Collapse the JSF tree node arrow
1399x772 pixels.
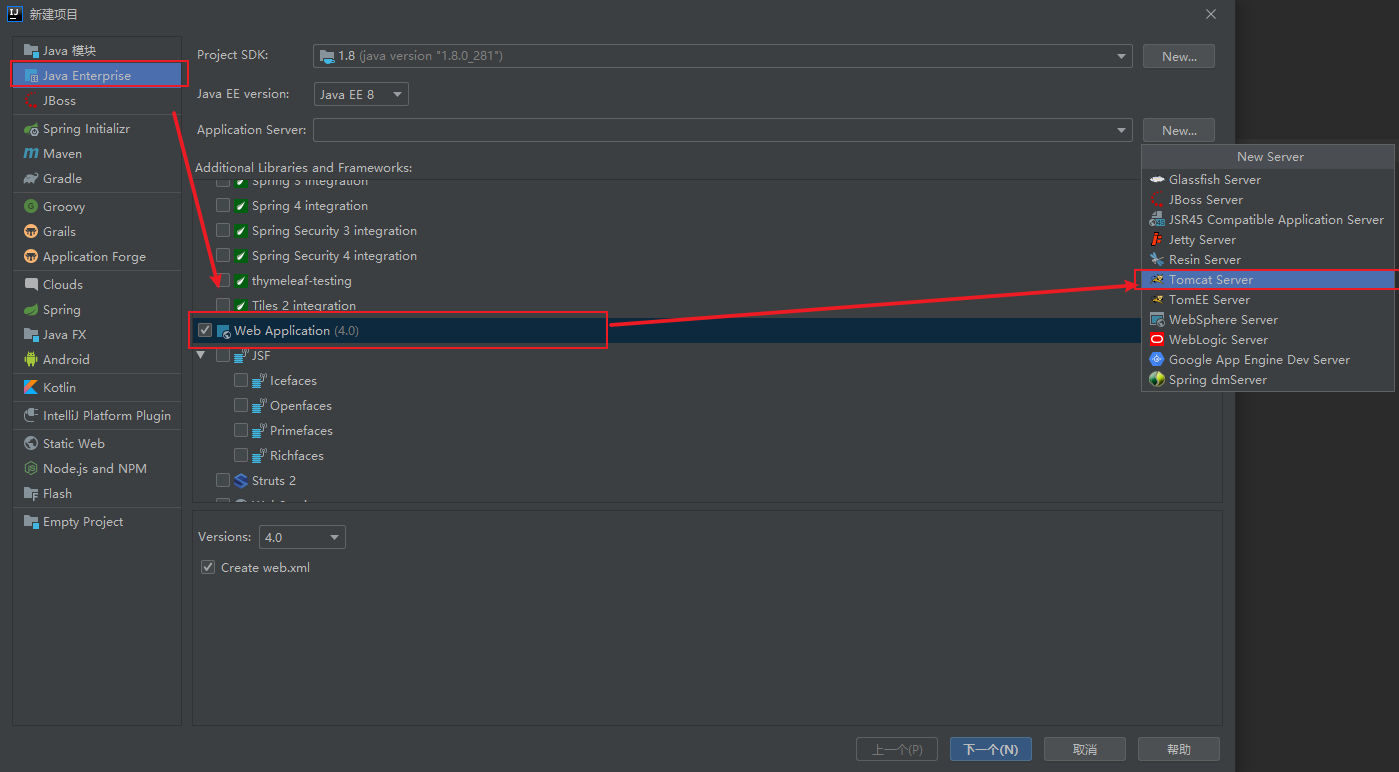[202, 355]
